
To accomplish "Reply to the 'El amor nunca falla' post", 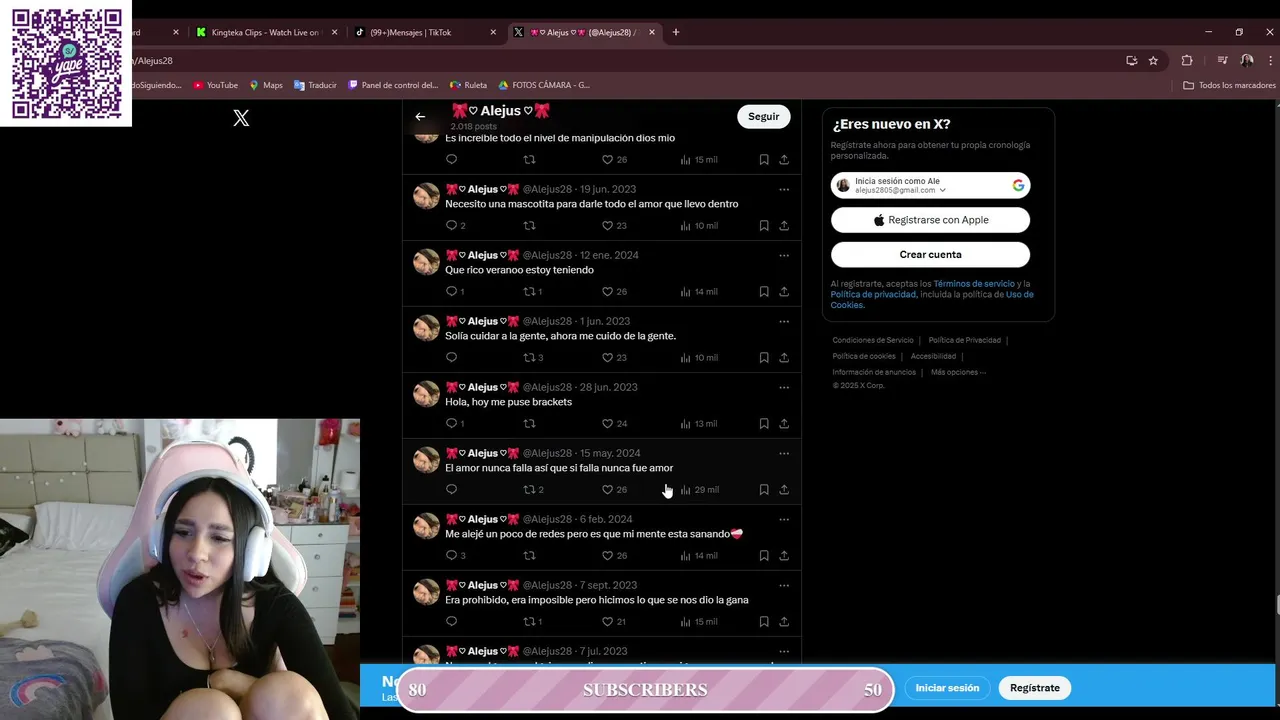I will [451, 490].
